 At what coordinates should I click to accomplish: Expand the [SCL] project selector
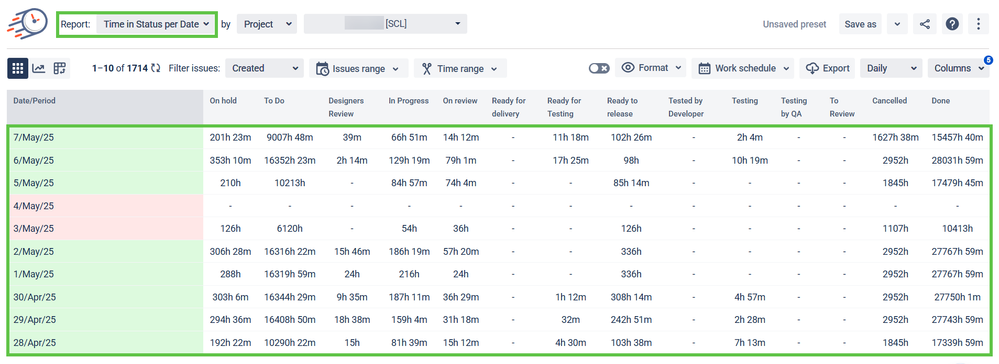(x=385, y=24)
